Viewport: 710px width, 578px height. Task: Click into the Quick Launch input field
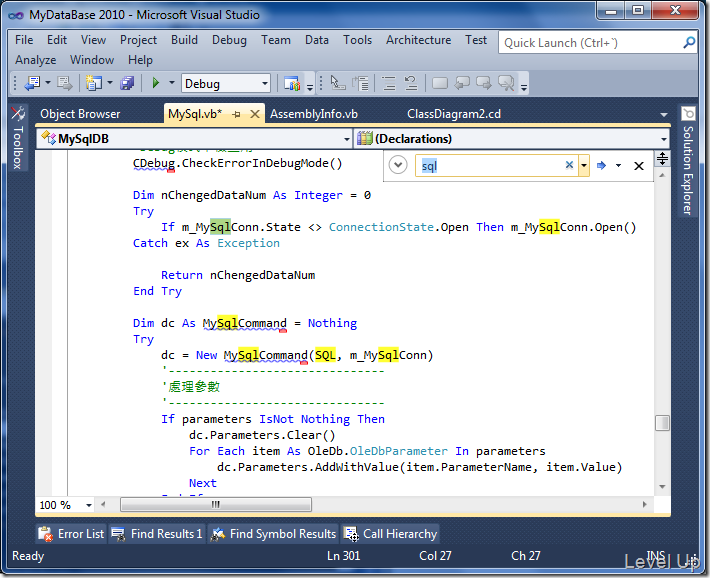[x=591, y=43]
